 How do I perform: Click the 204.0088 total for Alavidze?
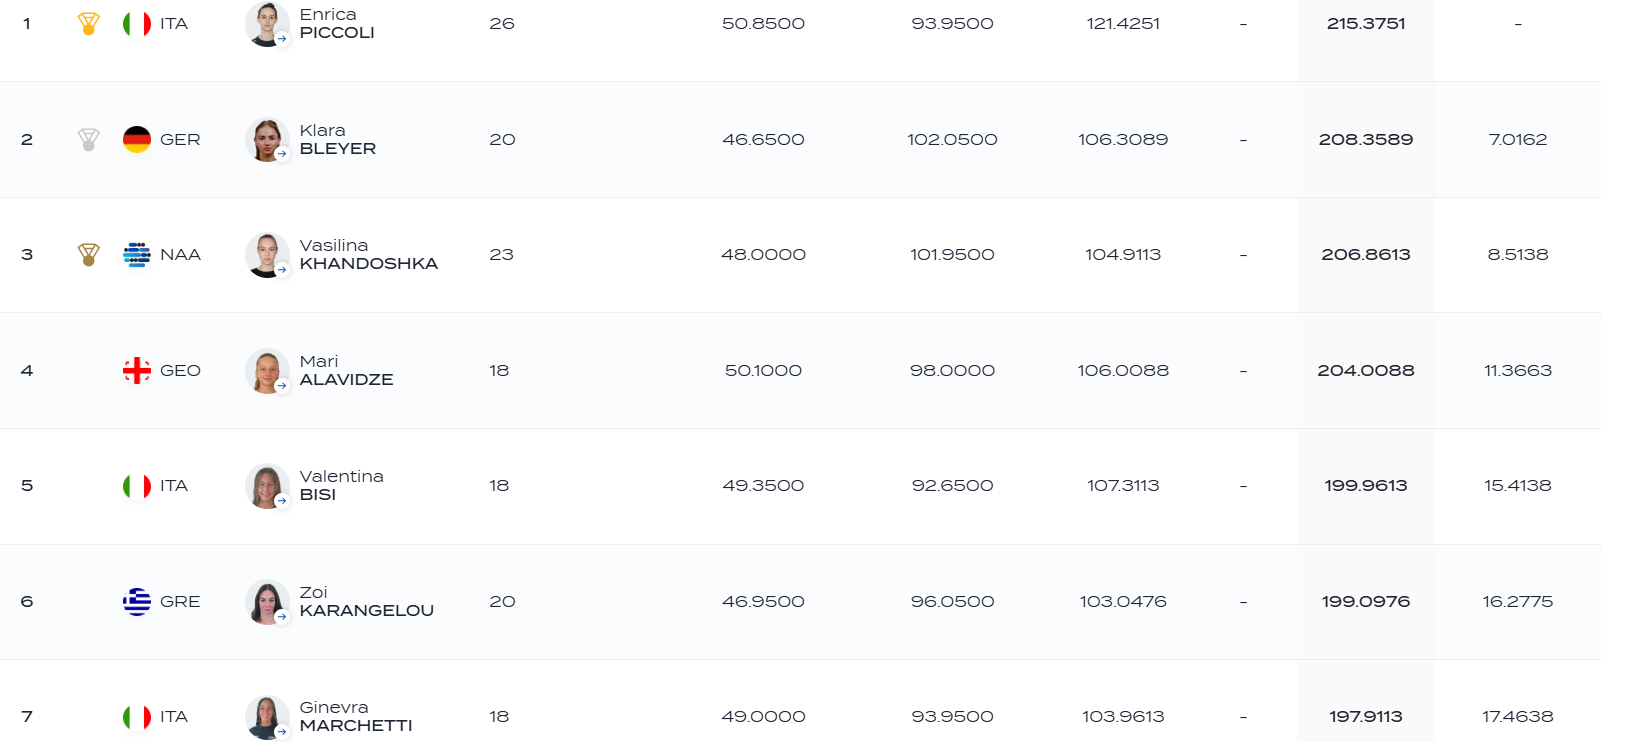pos(1365,371)
